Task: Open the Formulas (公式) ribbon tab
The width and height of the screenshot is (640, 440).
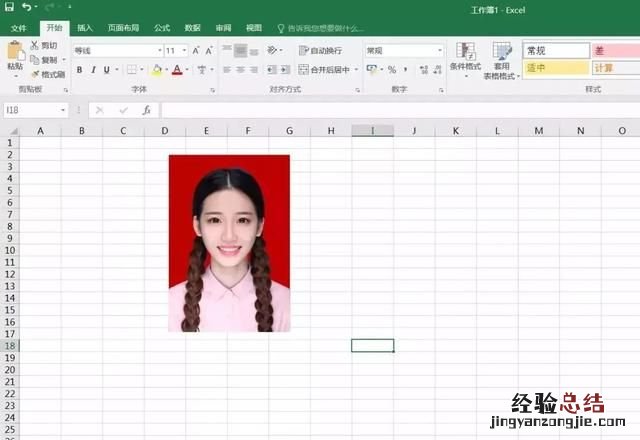Action: click(161, 28)
